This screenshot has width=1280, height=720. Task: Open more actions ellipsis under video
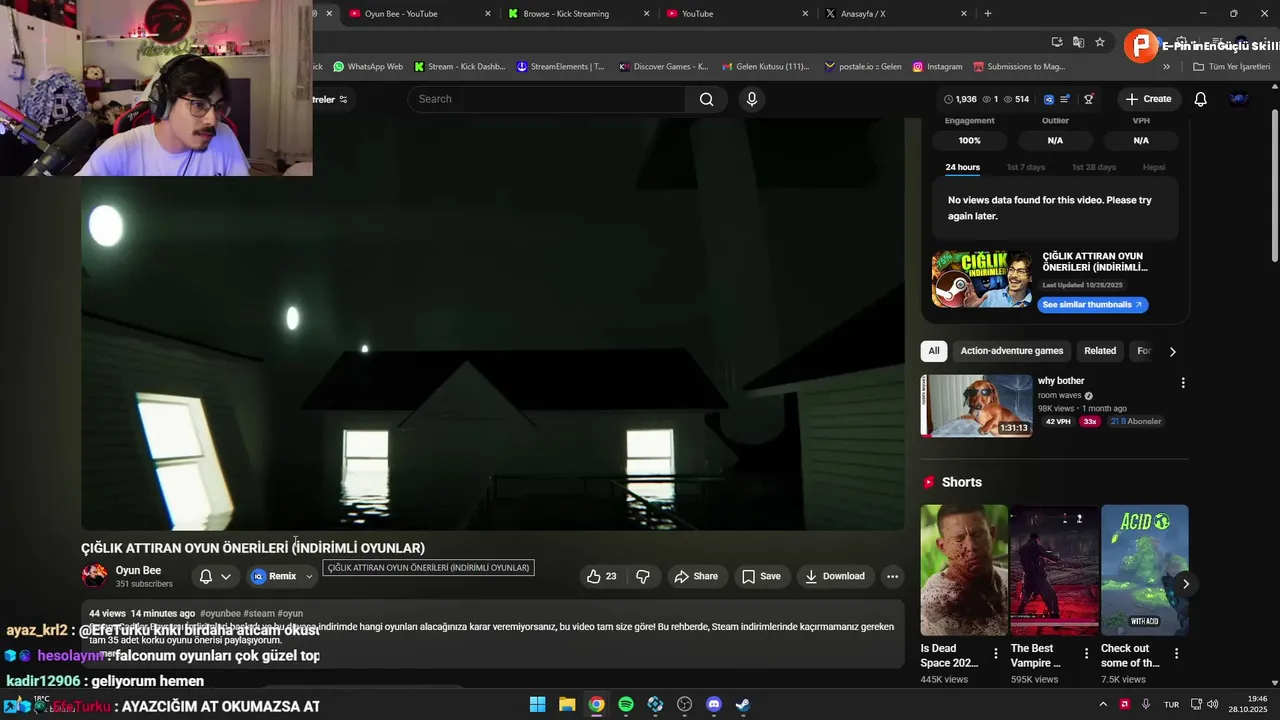pos(892,576)
